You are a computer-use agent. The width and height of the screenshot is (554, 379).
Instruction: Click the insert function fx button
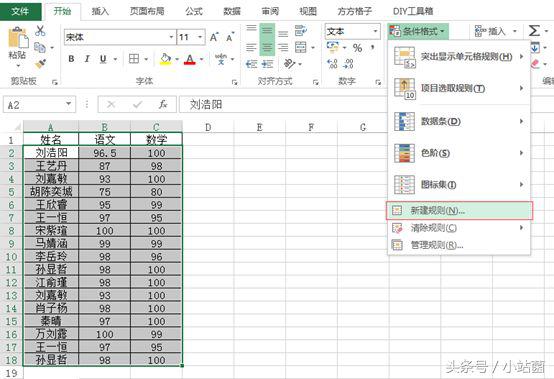(163, 104)
